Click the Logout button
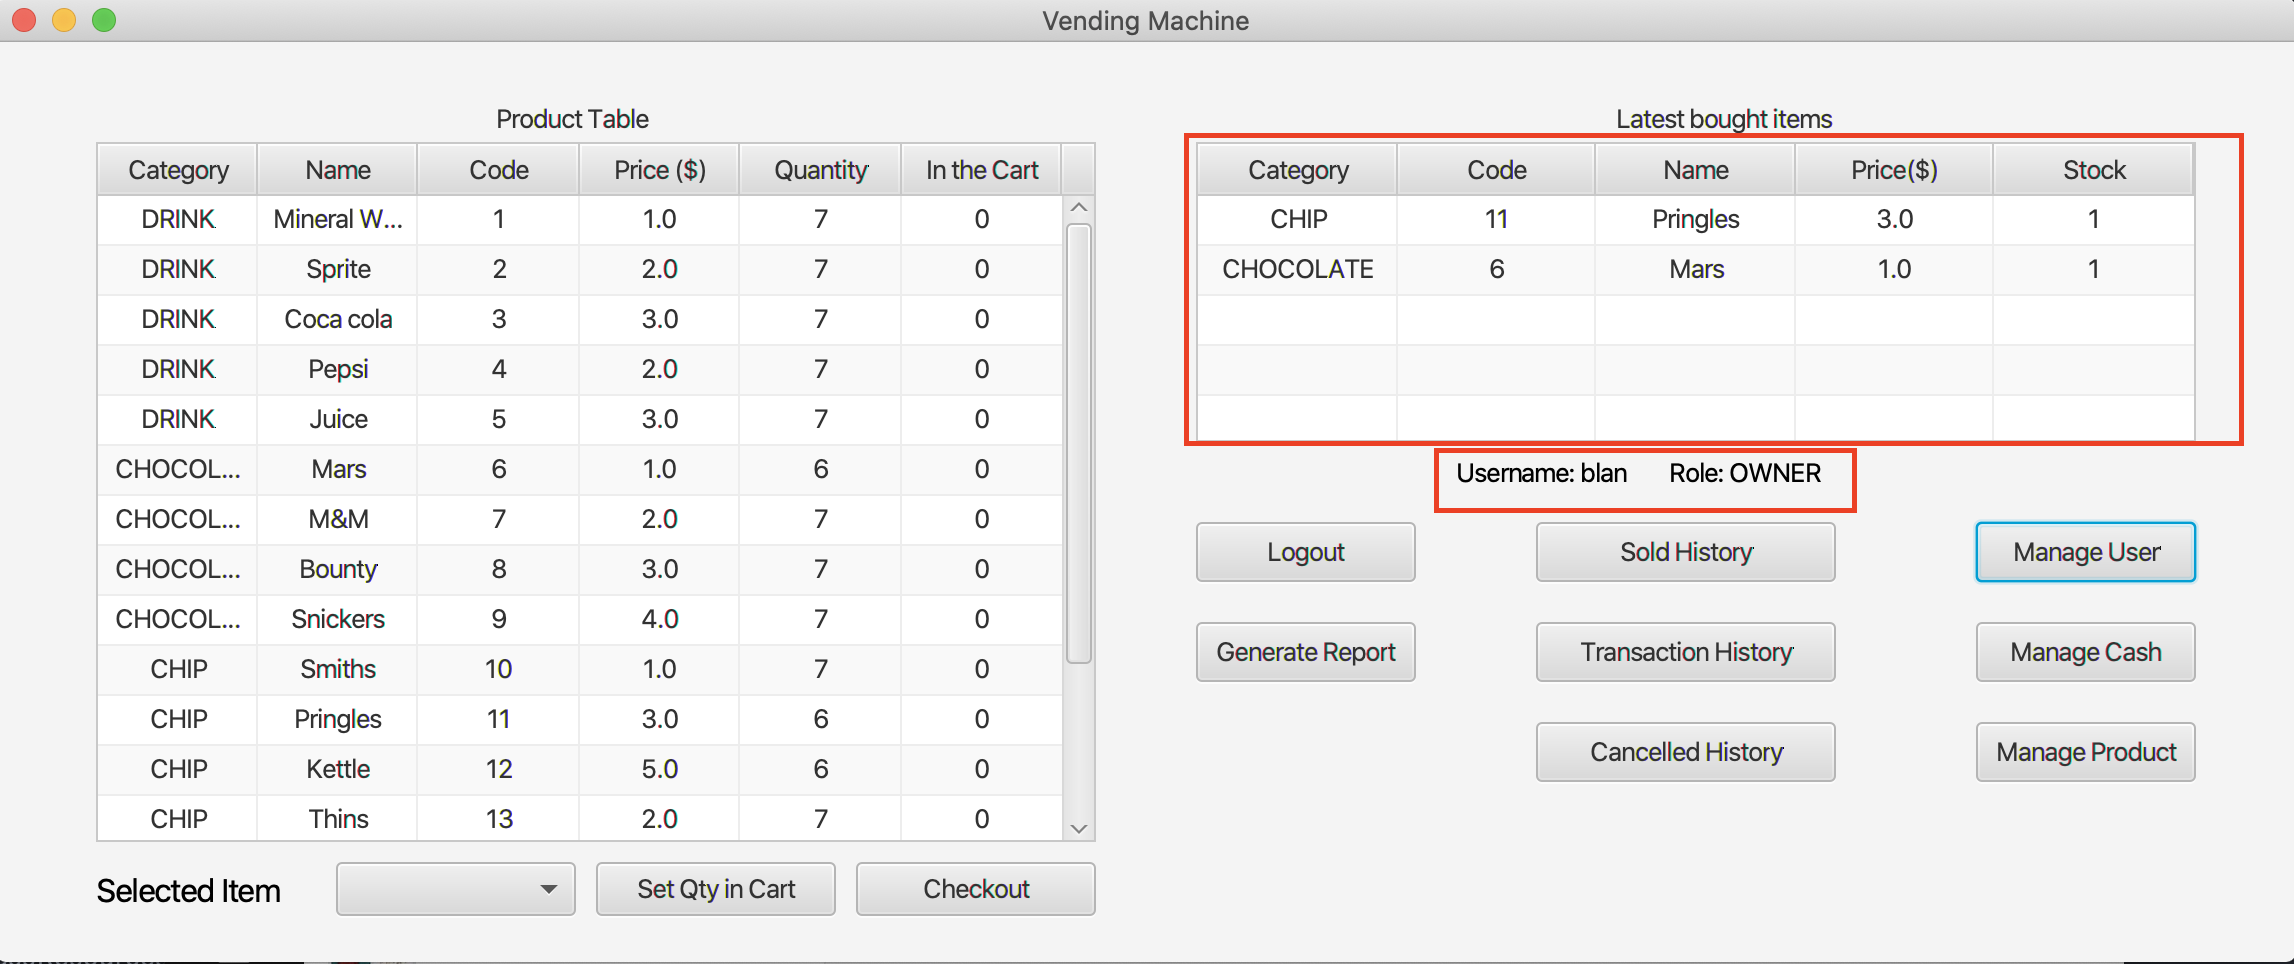The width and height of the screenshot is (2294, 964). pos(1305,552)
